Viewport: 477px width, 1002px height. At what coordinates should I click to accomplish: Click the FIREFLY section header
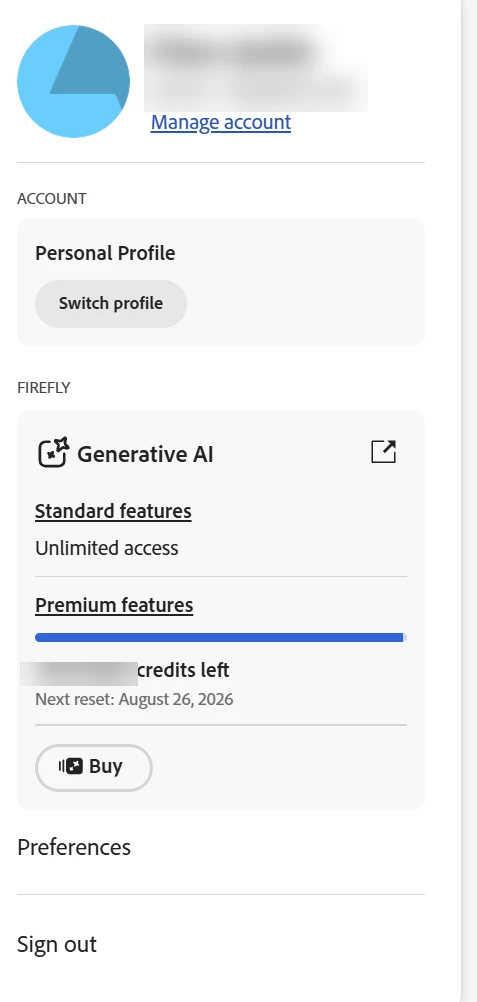click(x=43, y=388)
